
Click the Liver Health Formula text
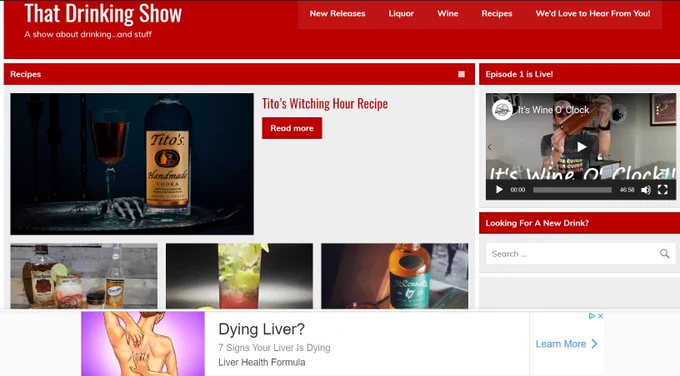262,362
